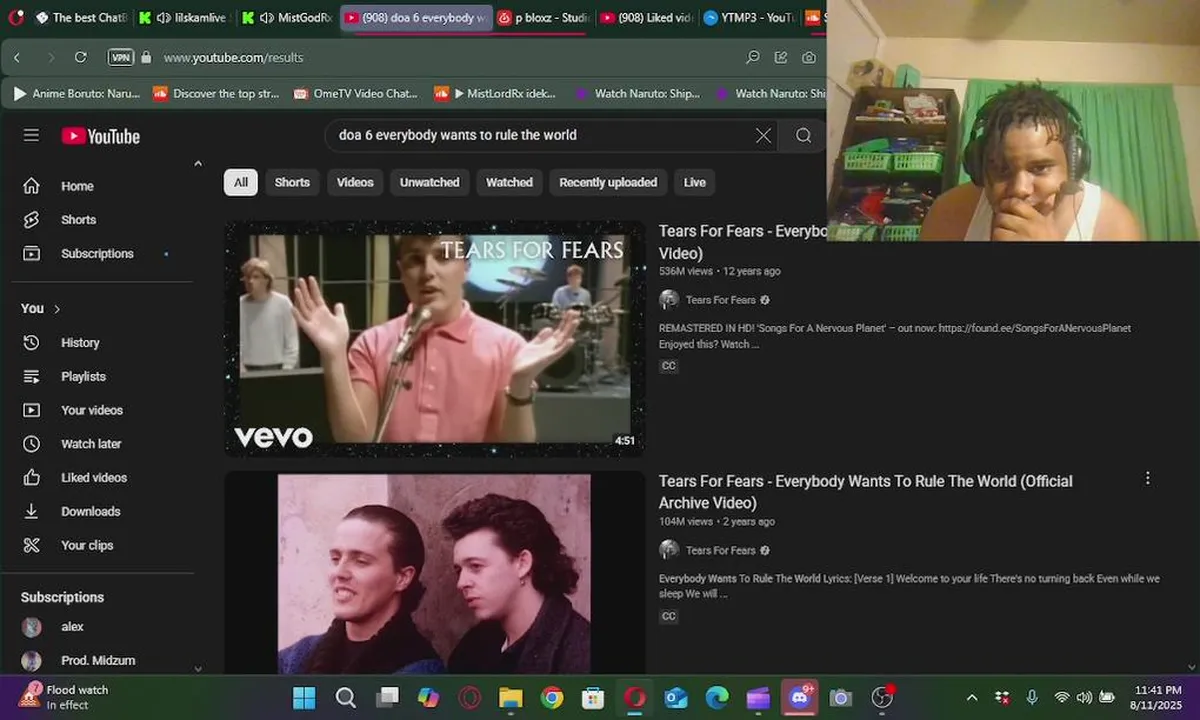Switch to the lilskamlive browser tab

pos(184,18)
